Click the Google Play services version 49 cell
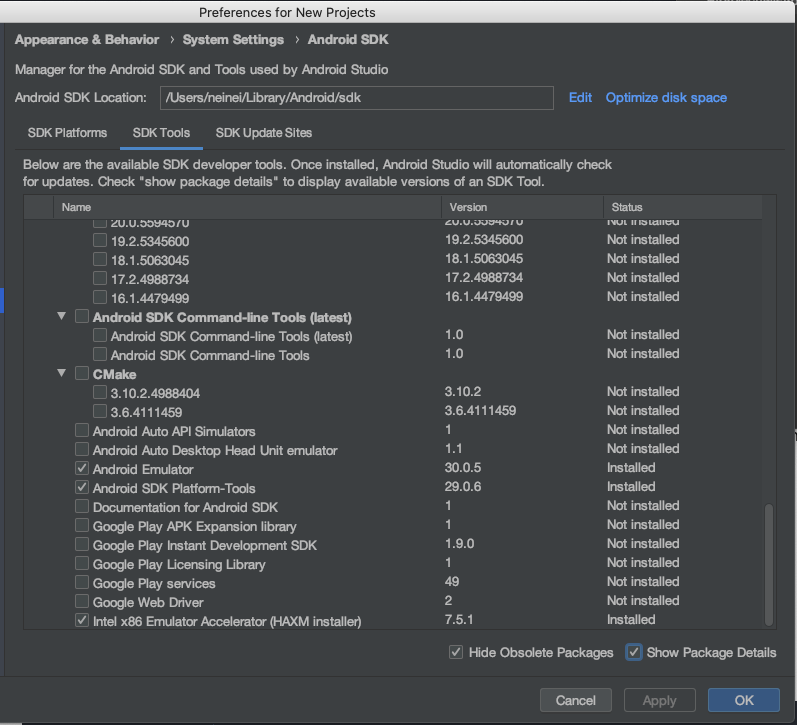 tap(452, 581)
